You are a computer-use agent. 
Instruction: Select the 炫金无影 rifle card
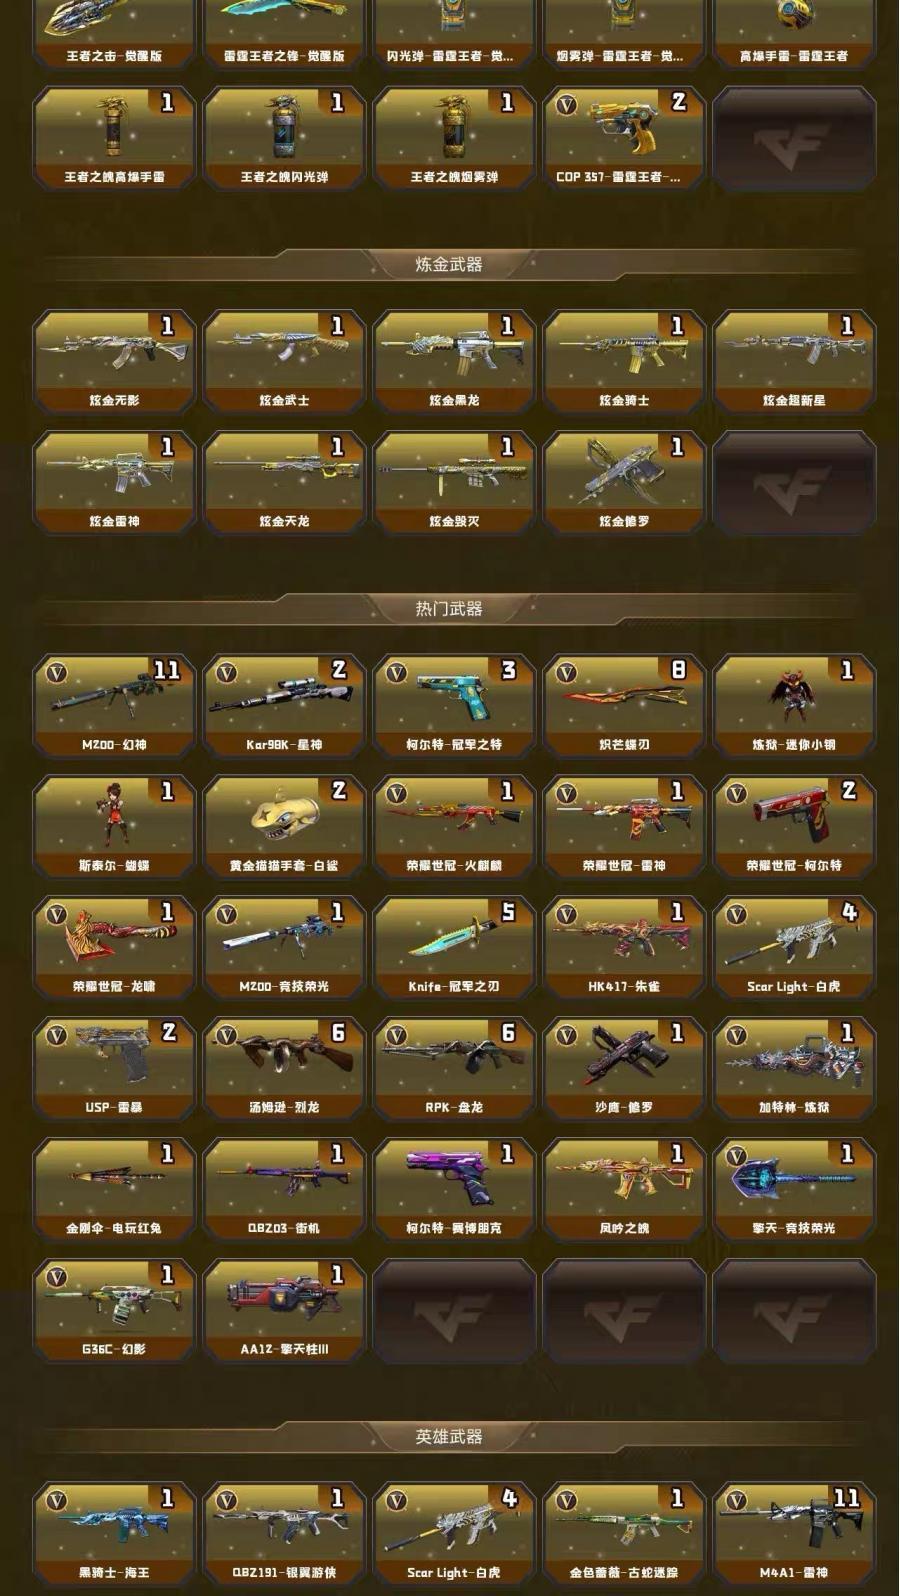[x=114, y=362]
